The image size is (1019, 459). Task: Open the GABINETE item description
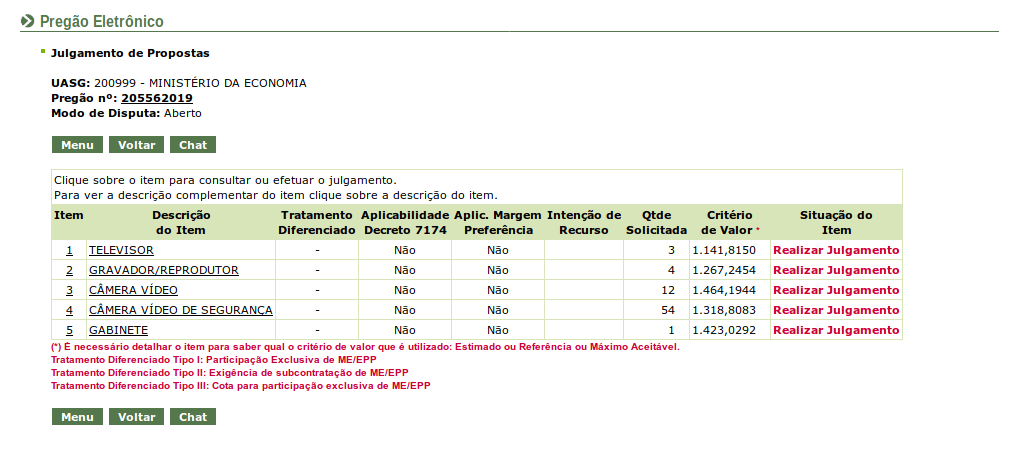tap(118, 330)
